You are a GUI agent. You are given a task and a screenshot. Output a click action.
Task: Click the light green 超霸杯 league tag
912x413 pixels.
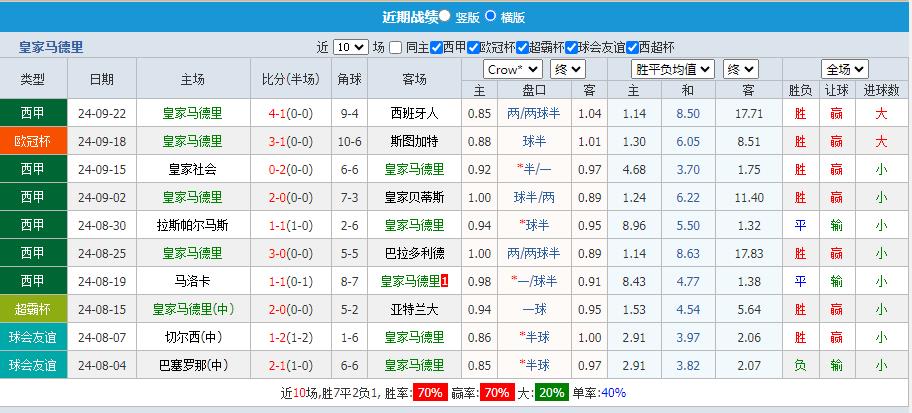coord(33,309)
